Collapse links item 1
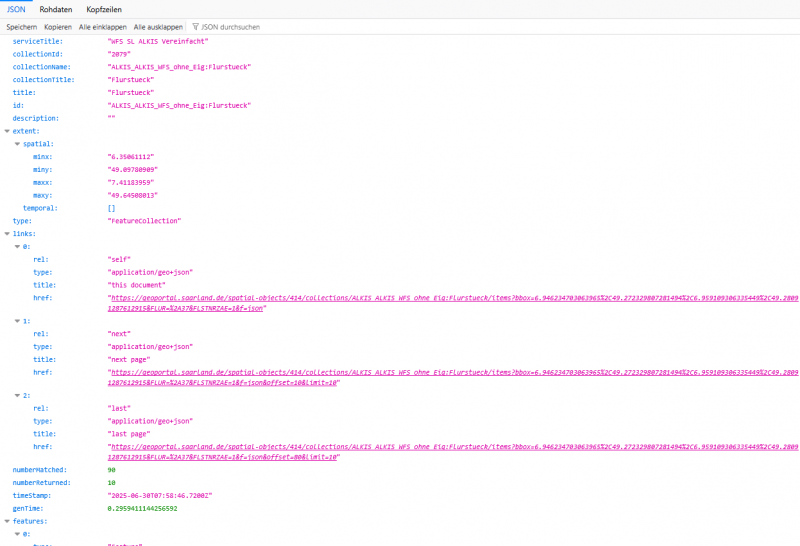This screenshot has width=800, height=546. (x=17, y=321)
